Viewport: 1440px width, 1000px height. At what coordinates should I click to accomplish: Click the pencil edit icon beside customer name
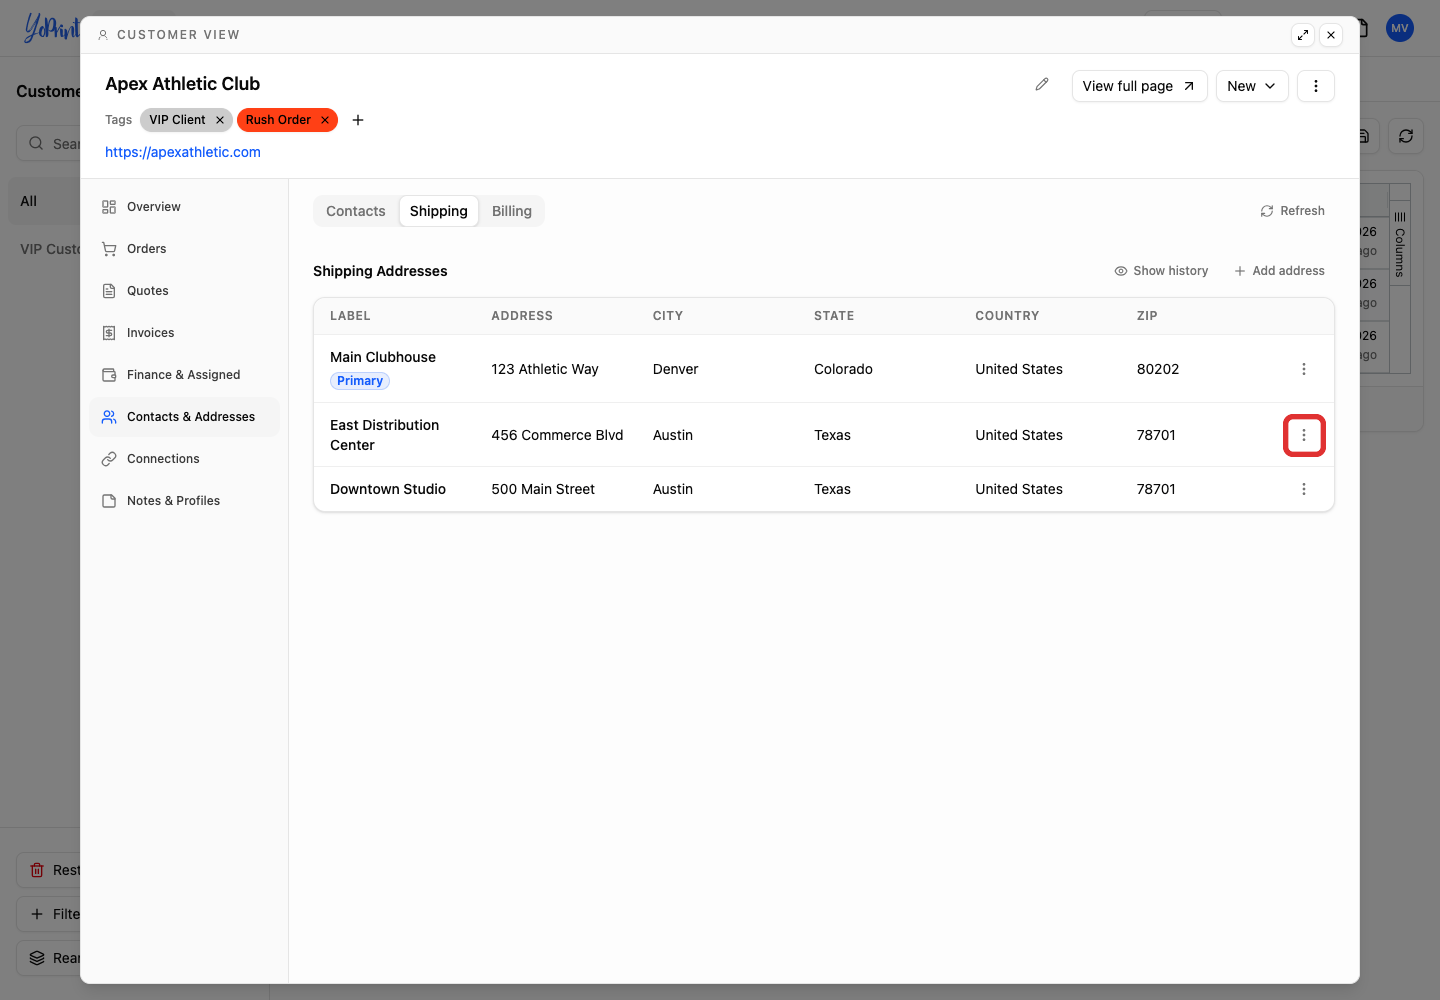click(x=1042, y=85)
